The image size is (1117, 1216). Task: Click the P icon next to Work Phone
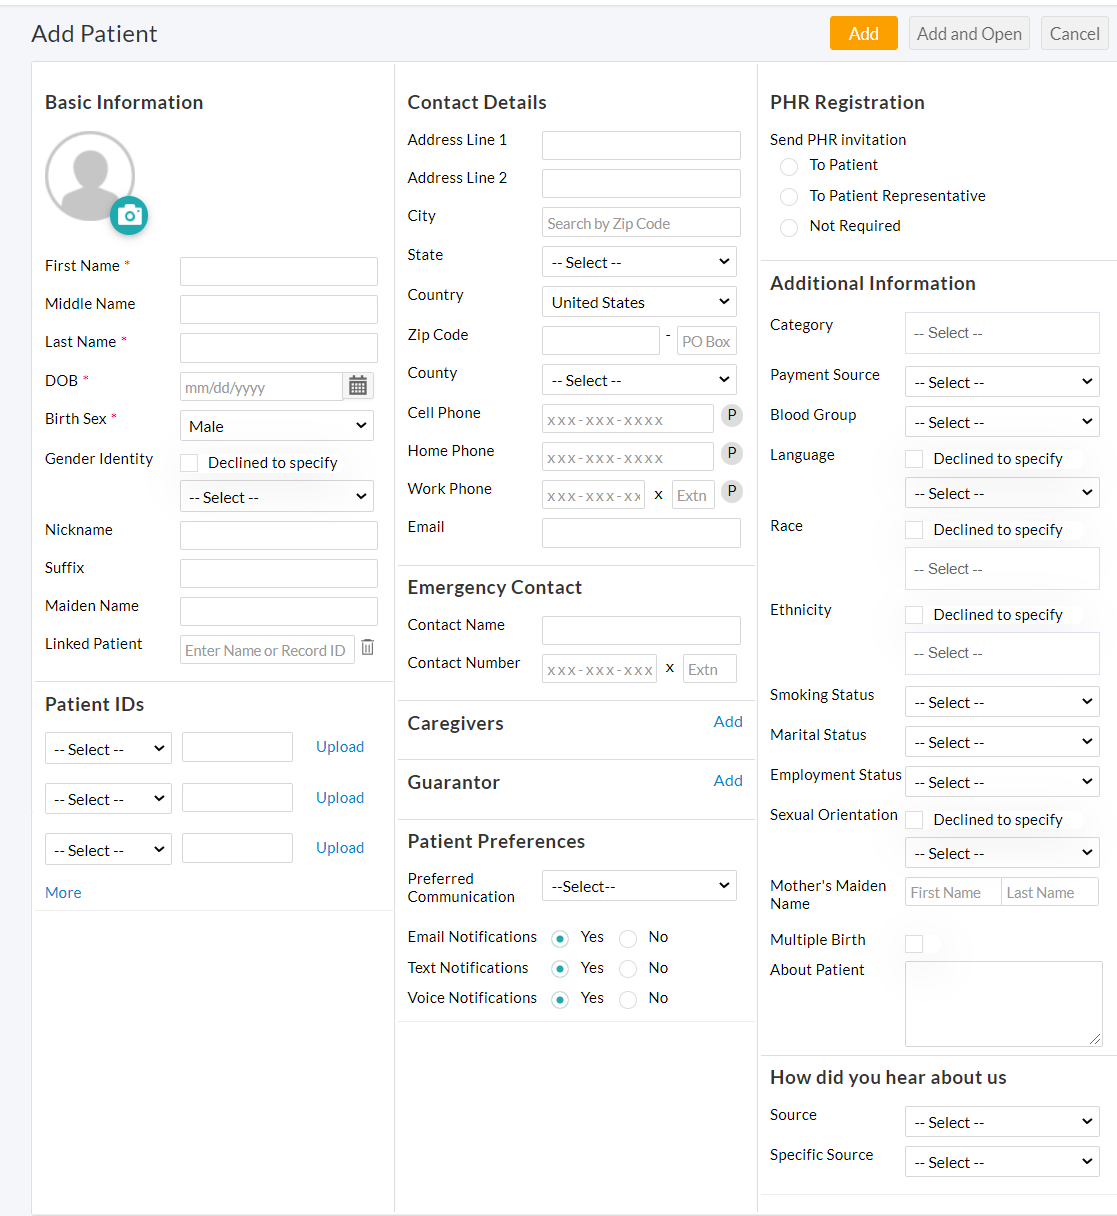732,491
